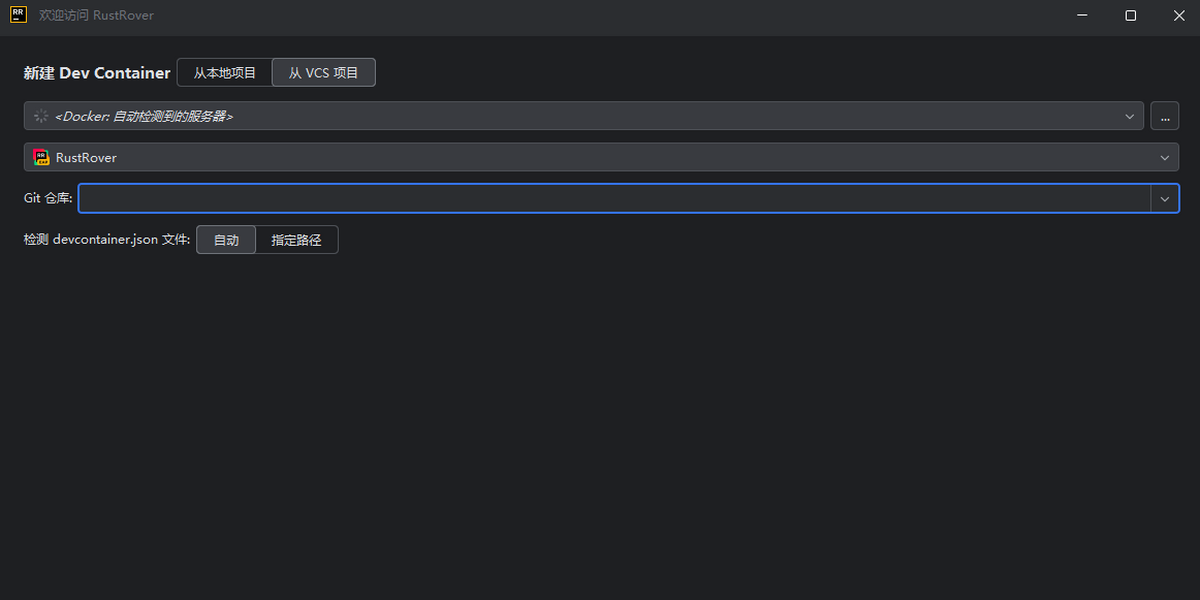Click the loading spinner in the Docker server field
Image resolution: width=1200 pixels, height=600 pixels.
41,116
